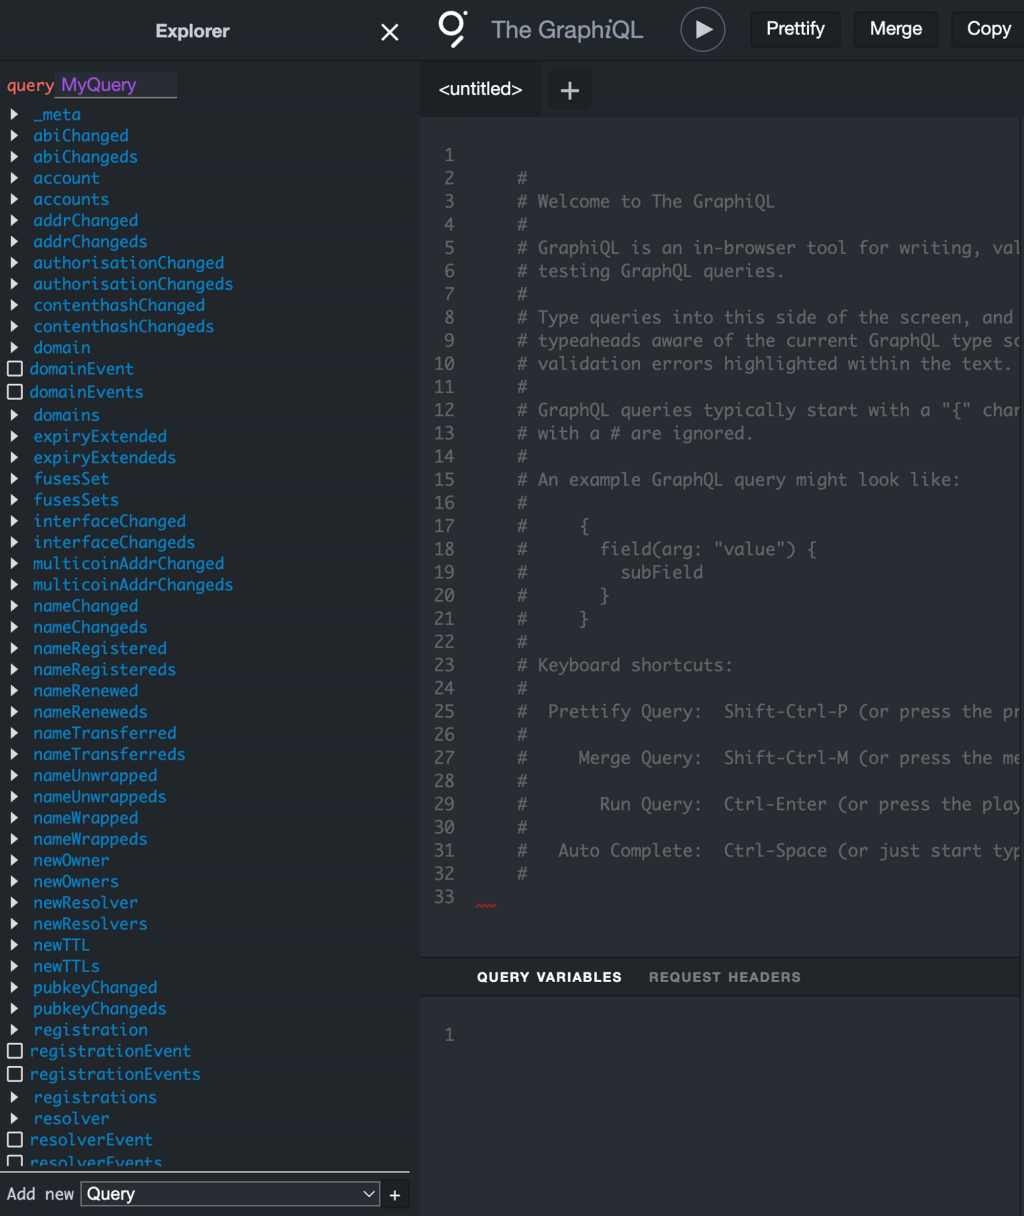Screen dimensions: 1024x1216
Task: Select the addrChanged field
Action: pos(86,221)
